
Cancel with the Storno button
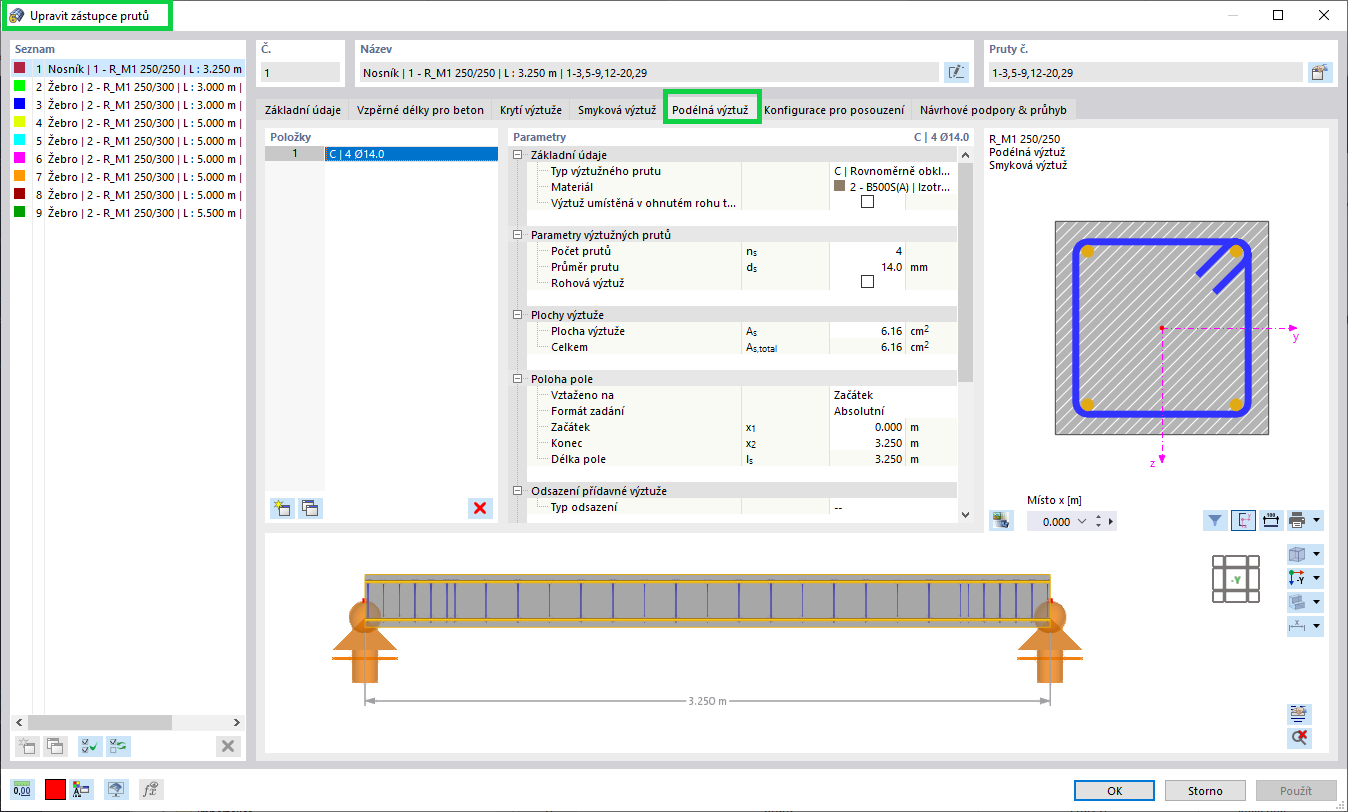(1205, 790)
